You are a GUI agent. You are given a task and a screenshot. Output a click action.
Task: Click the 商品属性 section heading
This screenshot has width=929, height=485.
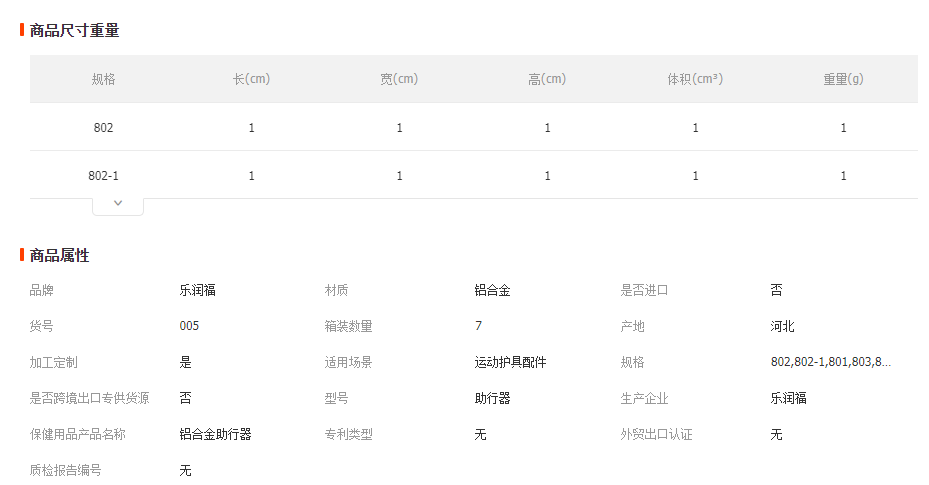pyautogui.click(x=59, y=255)
